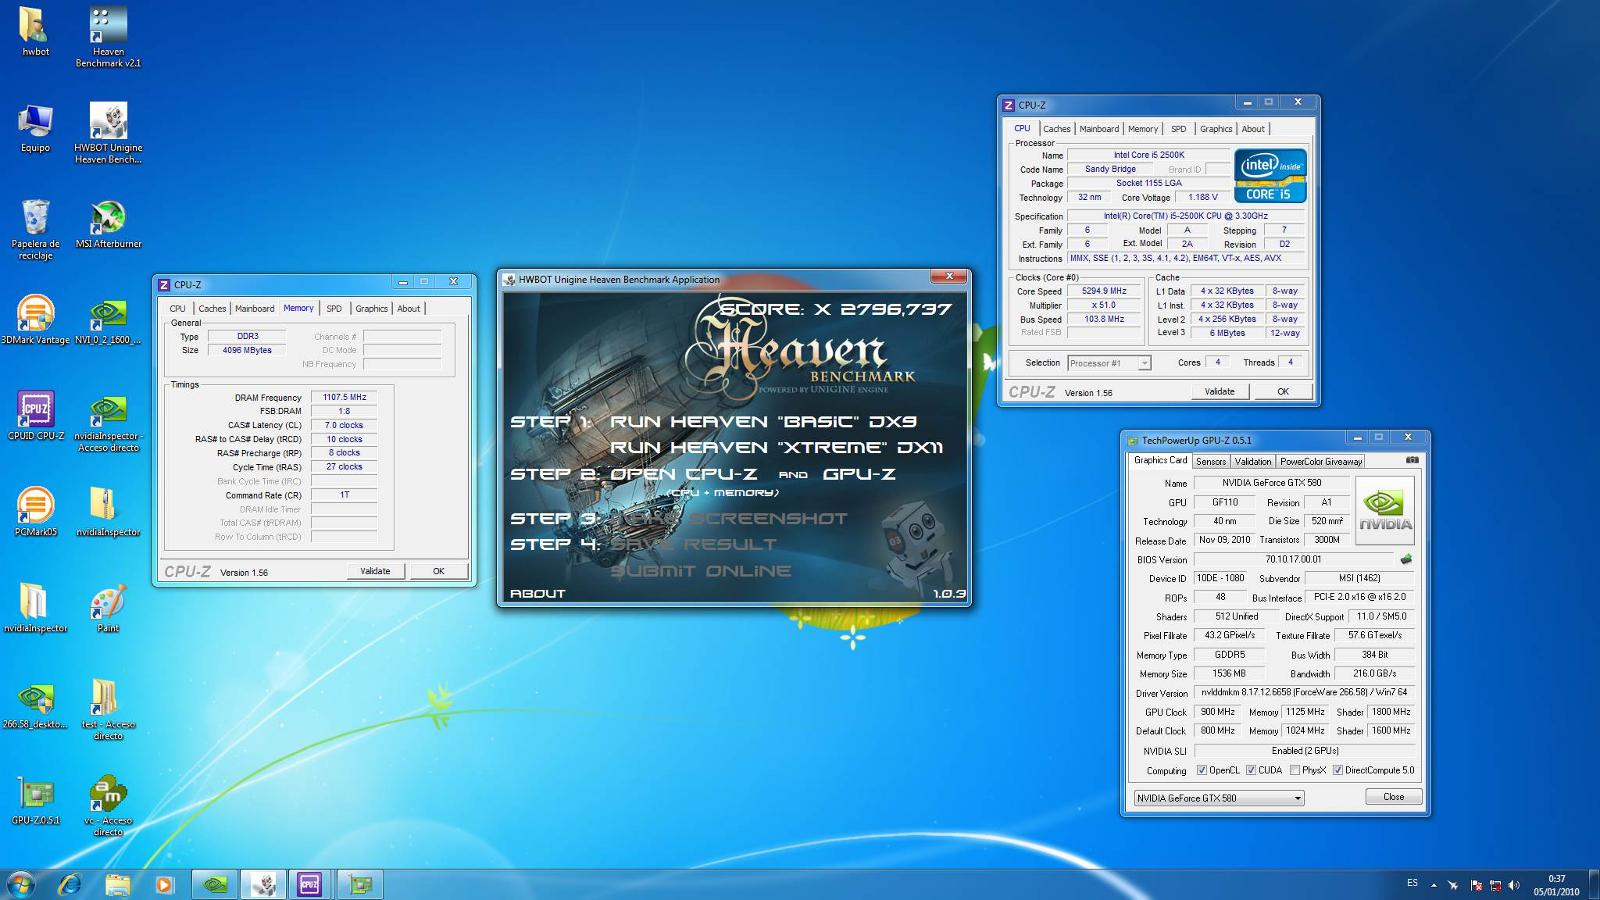Open About tab in left CPU-Z window

point(409,309)
